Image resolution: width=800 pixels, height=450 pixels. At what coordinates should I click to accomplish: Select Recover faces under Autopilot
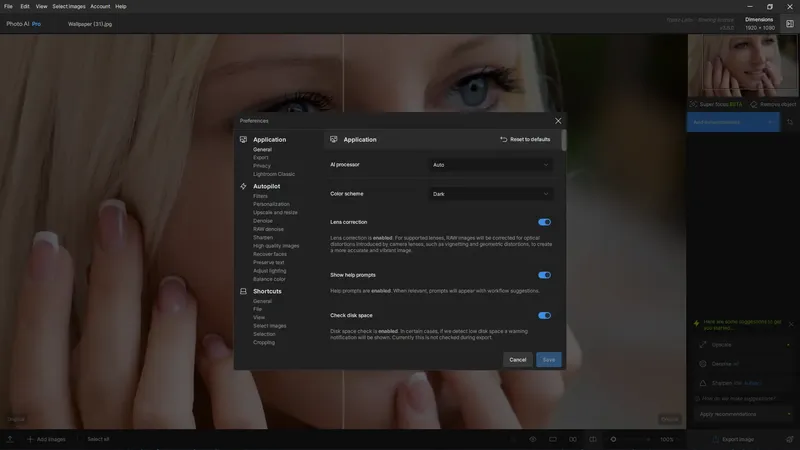click(x=270, y=254)
